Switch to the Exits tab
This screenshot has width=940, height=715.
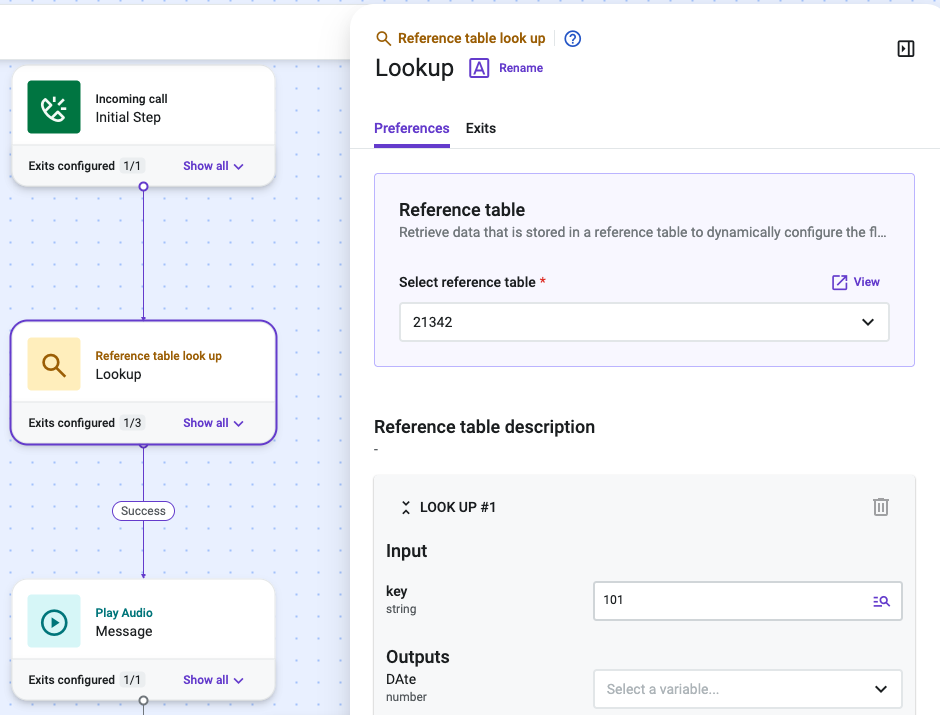click(481, 128)
